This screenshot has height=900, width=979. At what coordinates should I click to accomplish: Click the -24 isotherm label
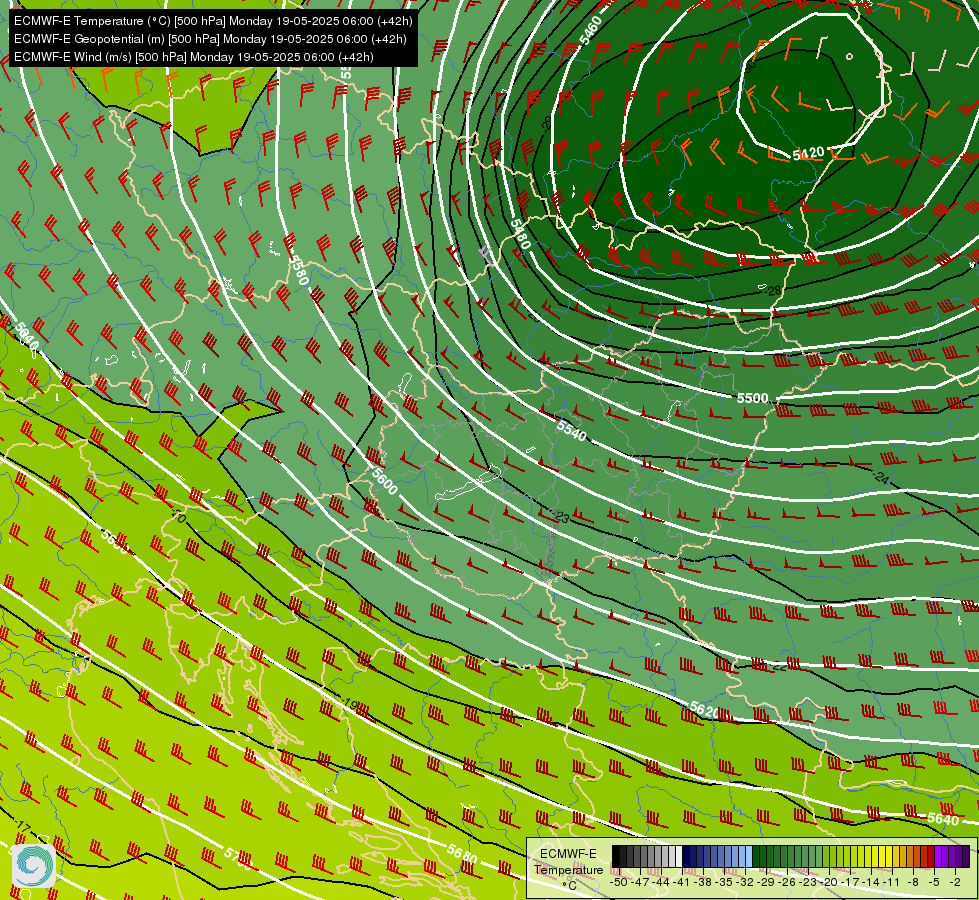tap(881, 478)
